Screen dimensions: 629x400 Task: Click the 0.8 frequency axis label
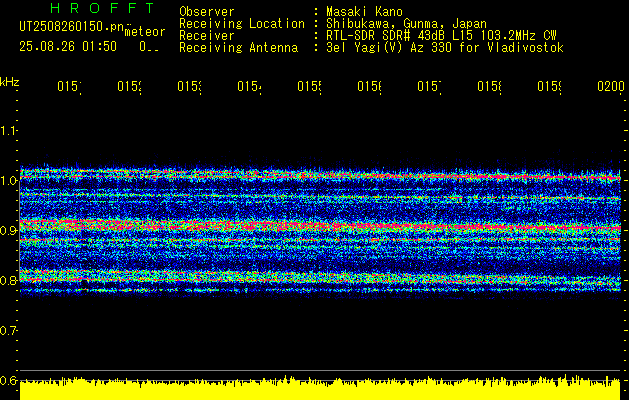tap(8, 280)
